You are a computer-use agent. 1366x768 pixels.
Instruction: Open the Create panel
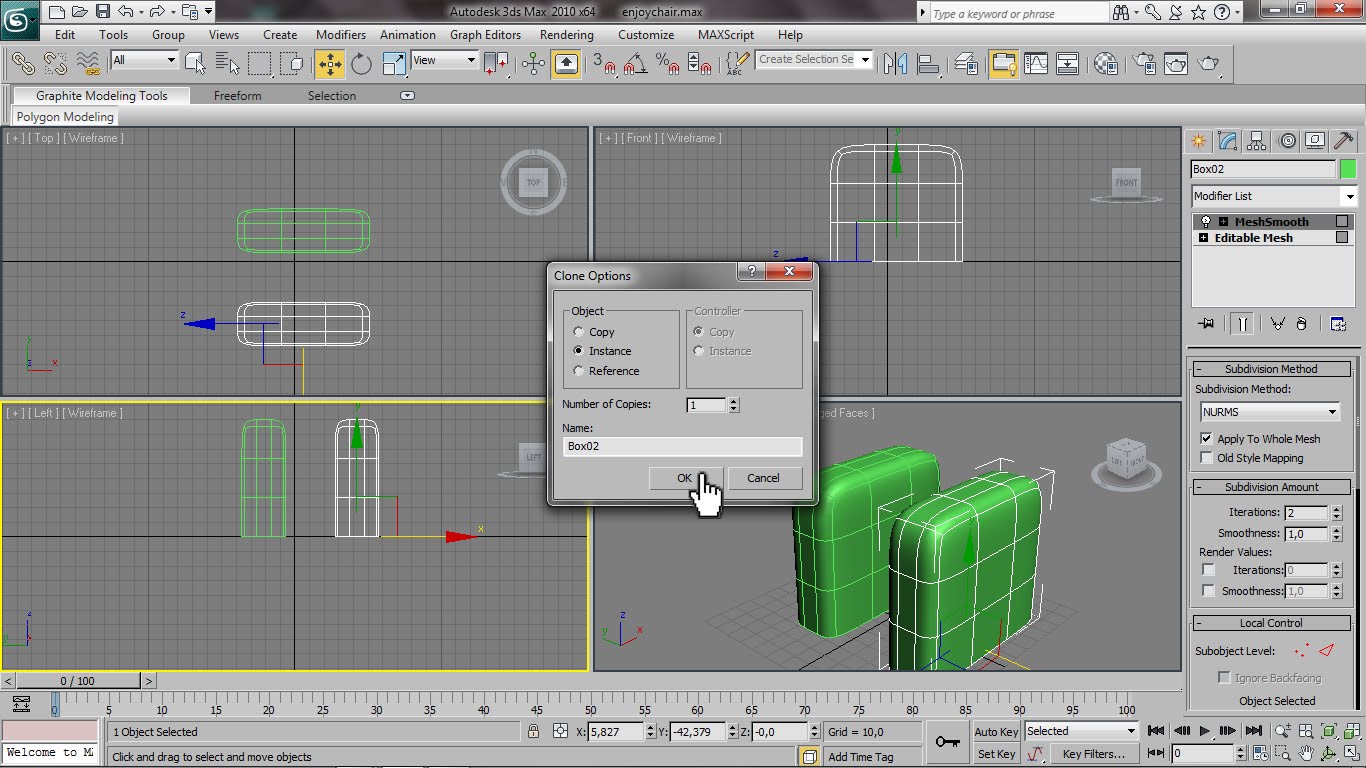[x=1198, y=140]
